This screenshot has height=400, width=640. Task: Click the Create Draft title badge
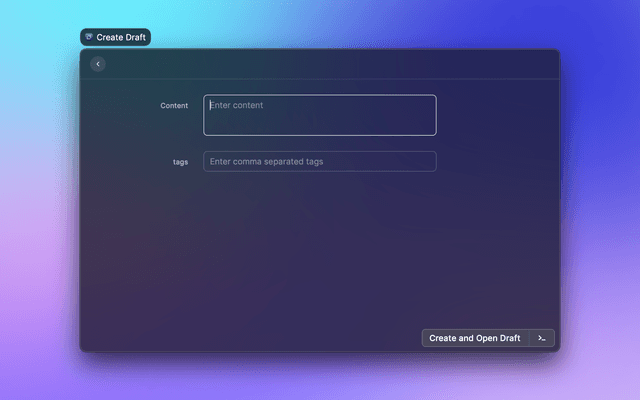pyautogui.click(x=116, y=37)
